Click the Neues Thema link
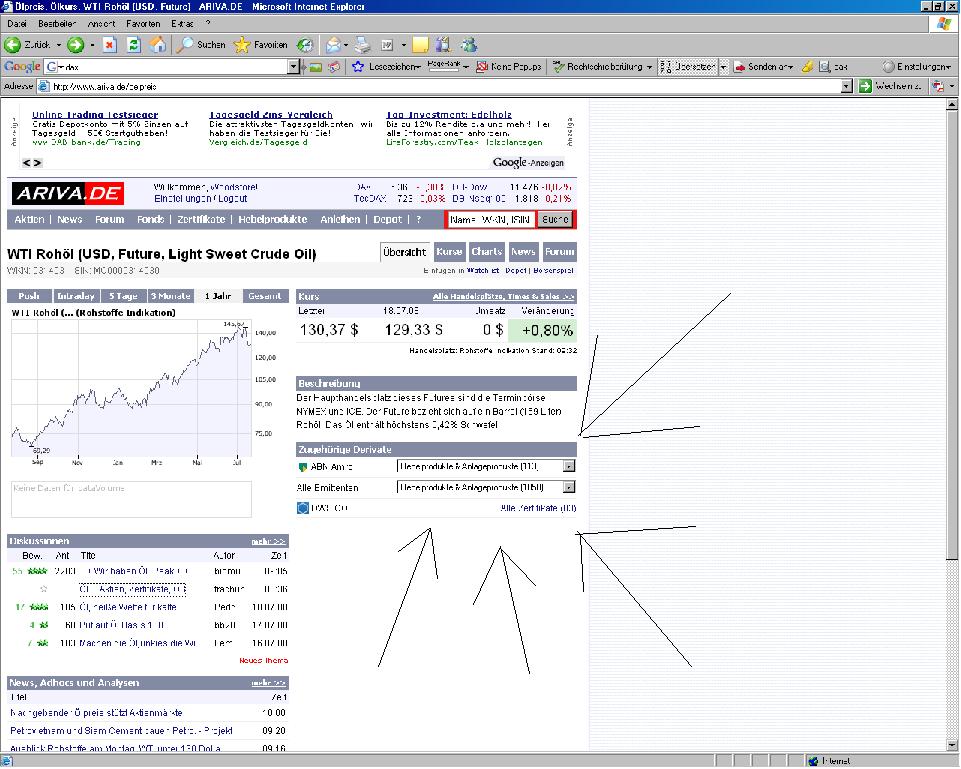Screen dimensions: 961x769 (264, 661)
